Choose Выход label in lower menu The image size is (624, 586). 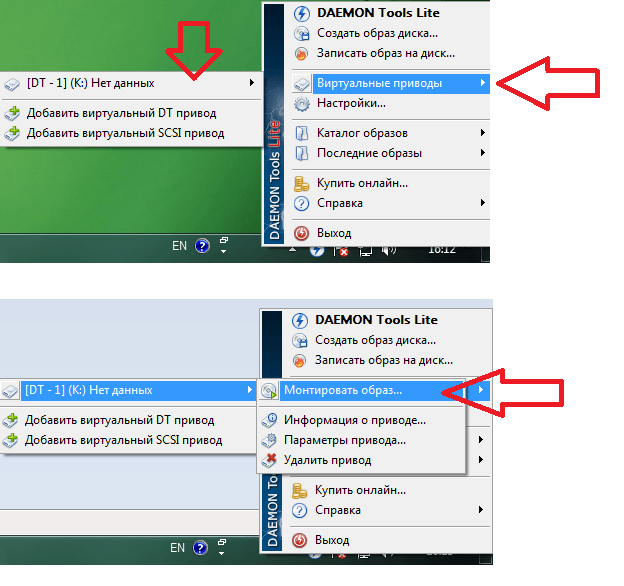click(332, 540)
